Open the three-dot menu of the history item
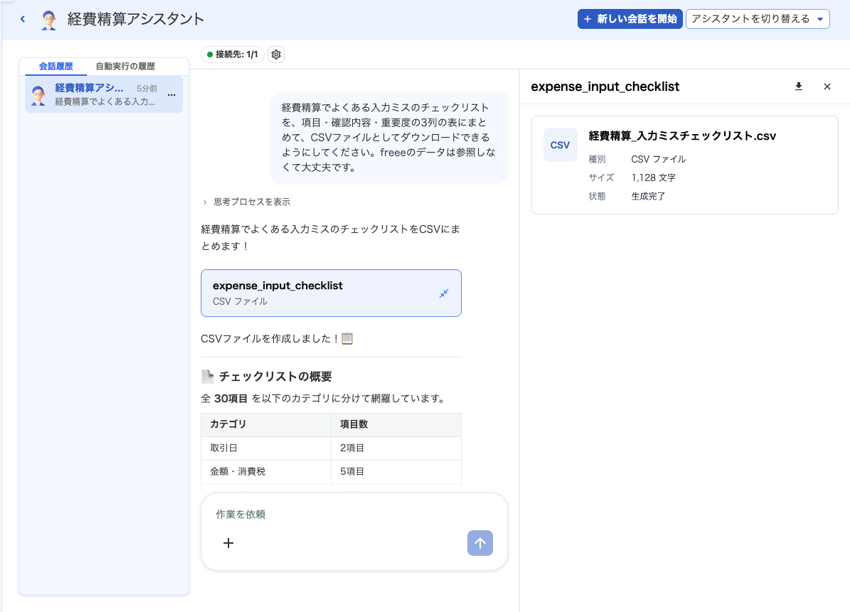 pos(171,95)
